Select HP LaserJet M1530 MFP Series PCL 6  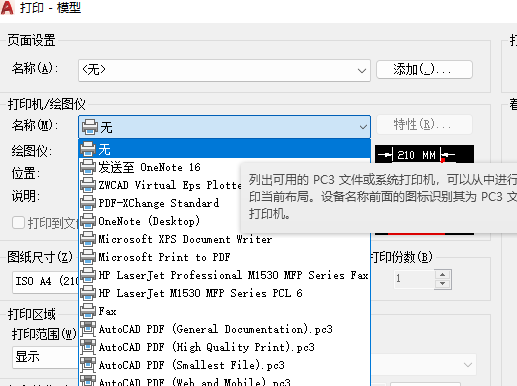pos(224,293)
